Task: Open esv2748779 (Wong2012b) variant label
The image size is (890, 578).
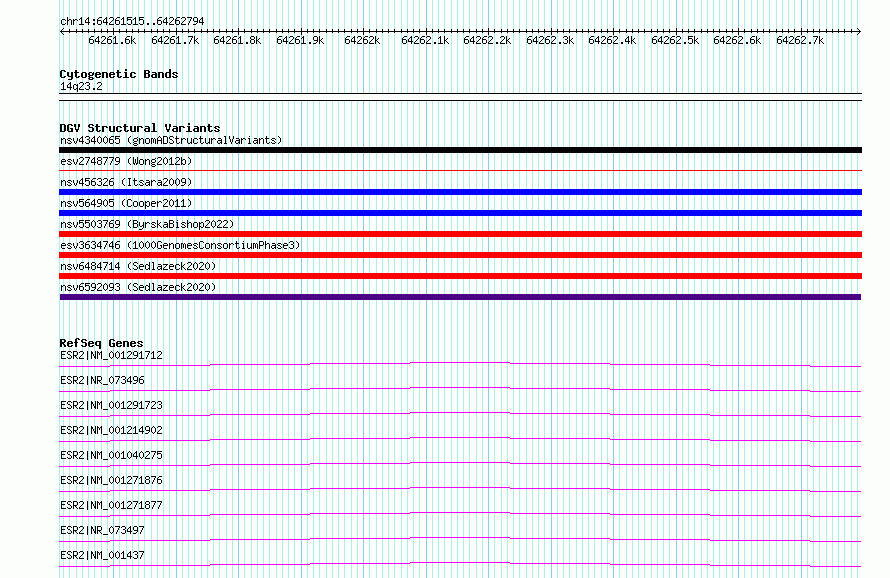Action: coord(126,161)
